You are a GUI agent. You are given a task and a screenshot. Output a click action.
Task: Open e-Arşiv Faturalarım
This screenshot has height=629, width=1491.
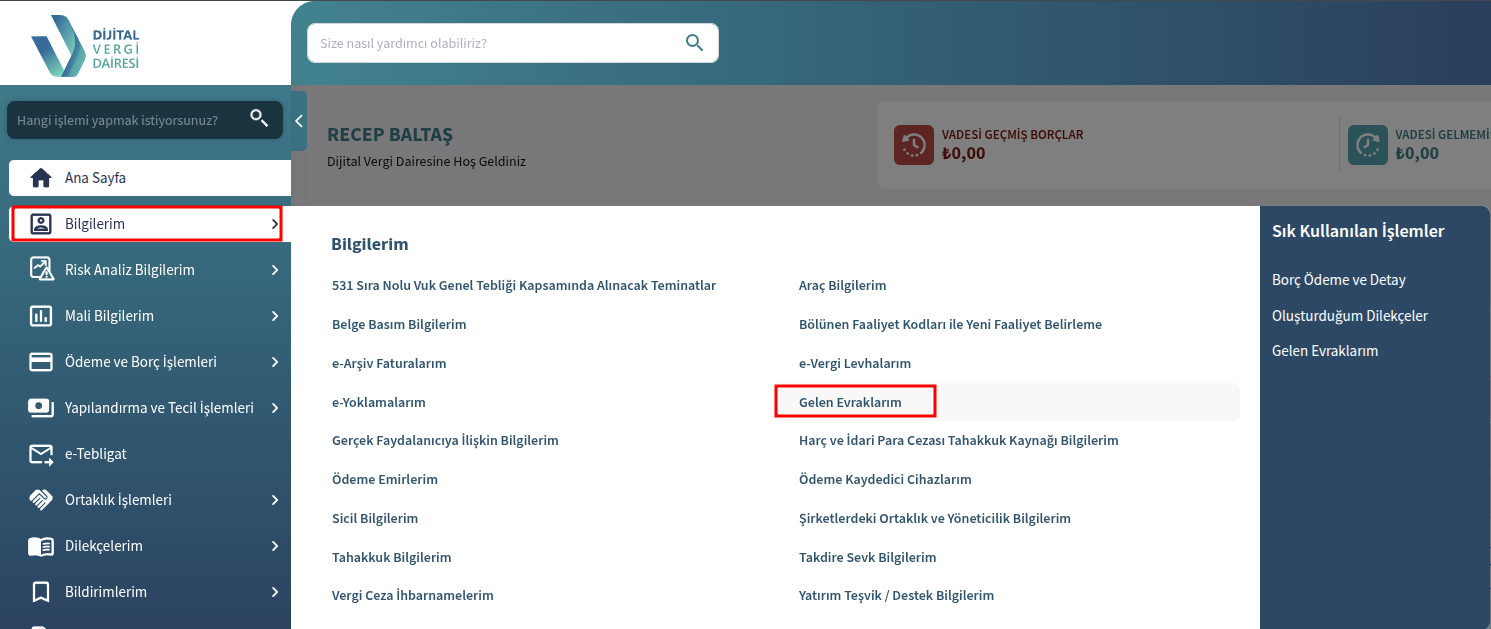click(x=389, y=363)
